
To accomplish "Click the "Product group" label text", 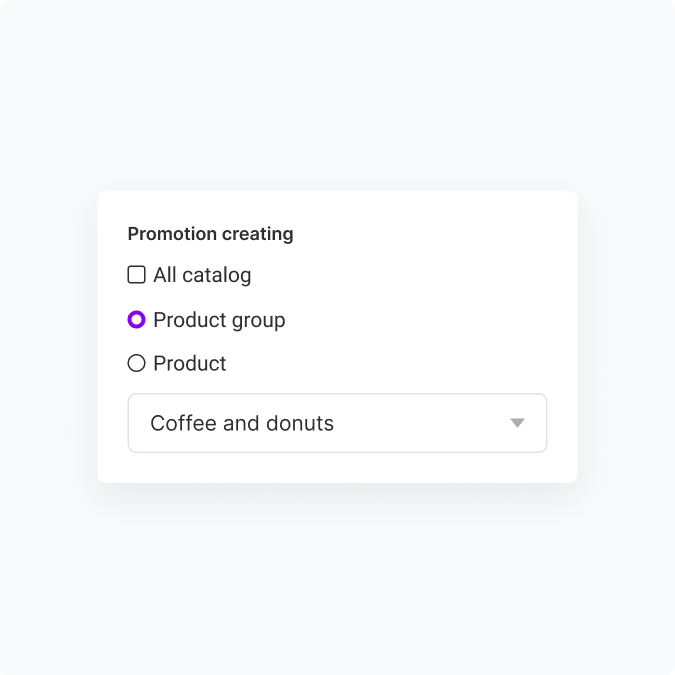I will (x=219, y=320).
